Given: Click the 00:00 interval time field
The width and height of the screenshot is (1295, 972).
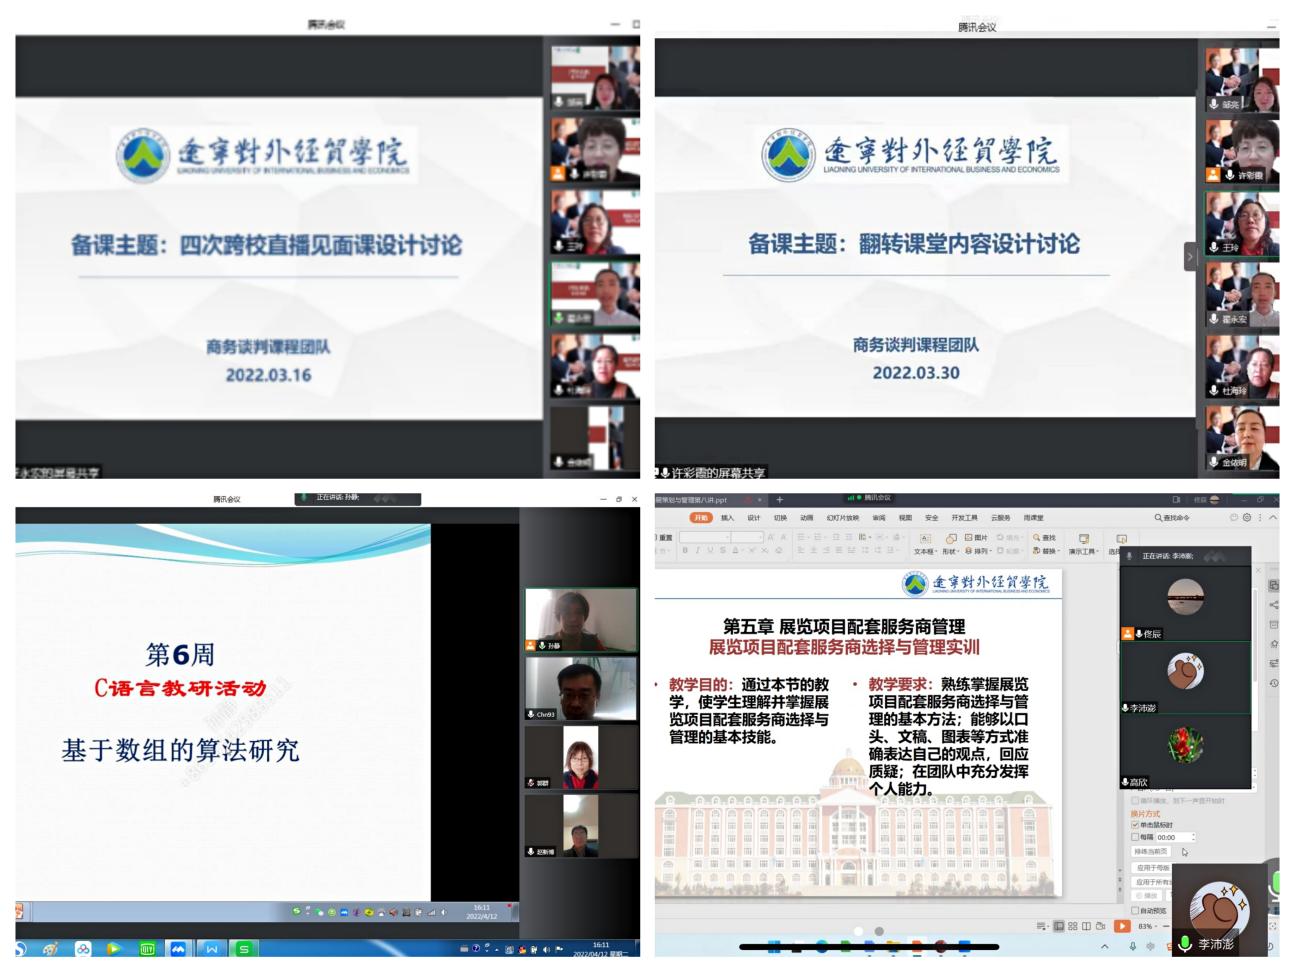Looking at the screenshot, I should [x=1175, y=837].
